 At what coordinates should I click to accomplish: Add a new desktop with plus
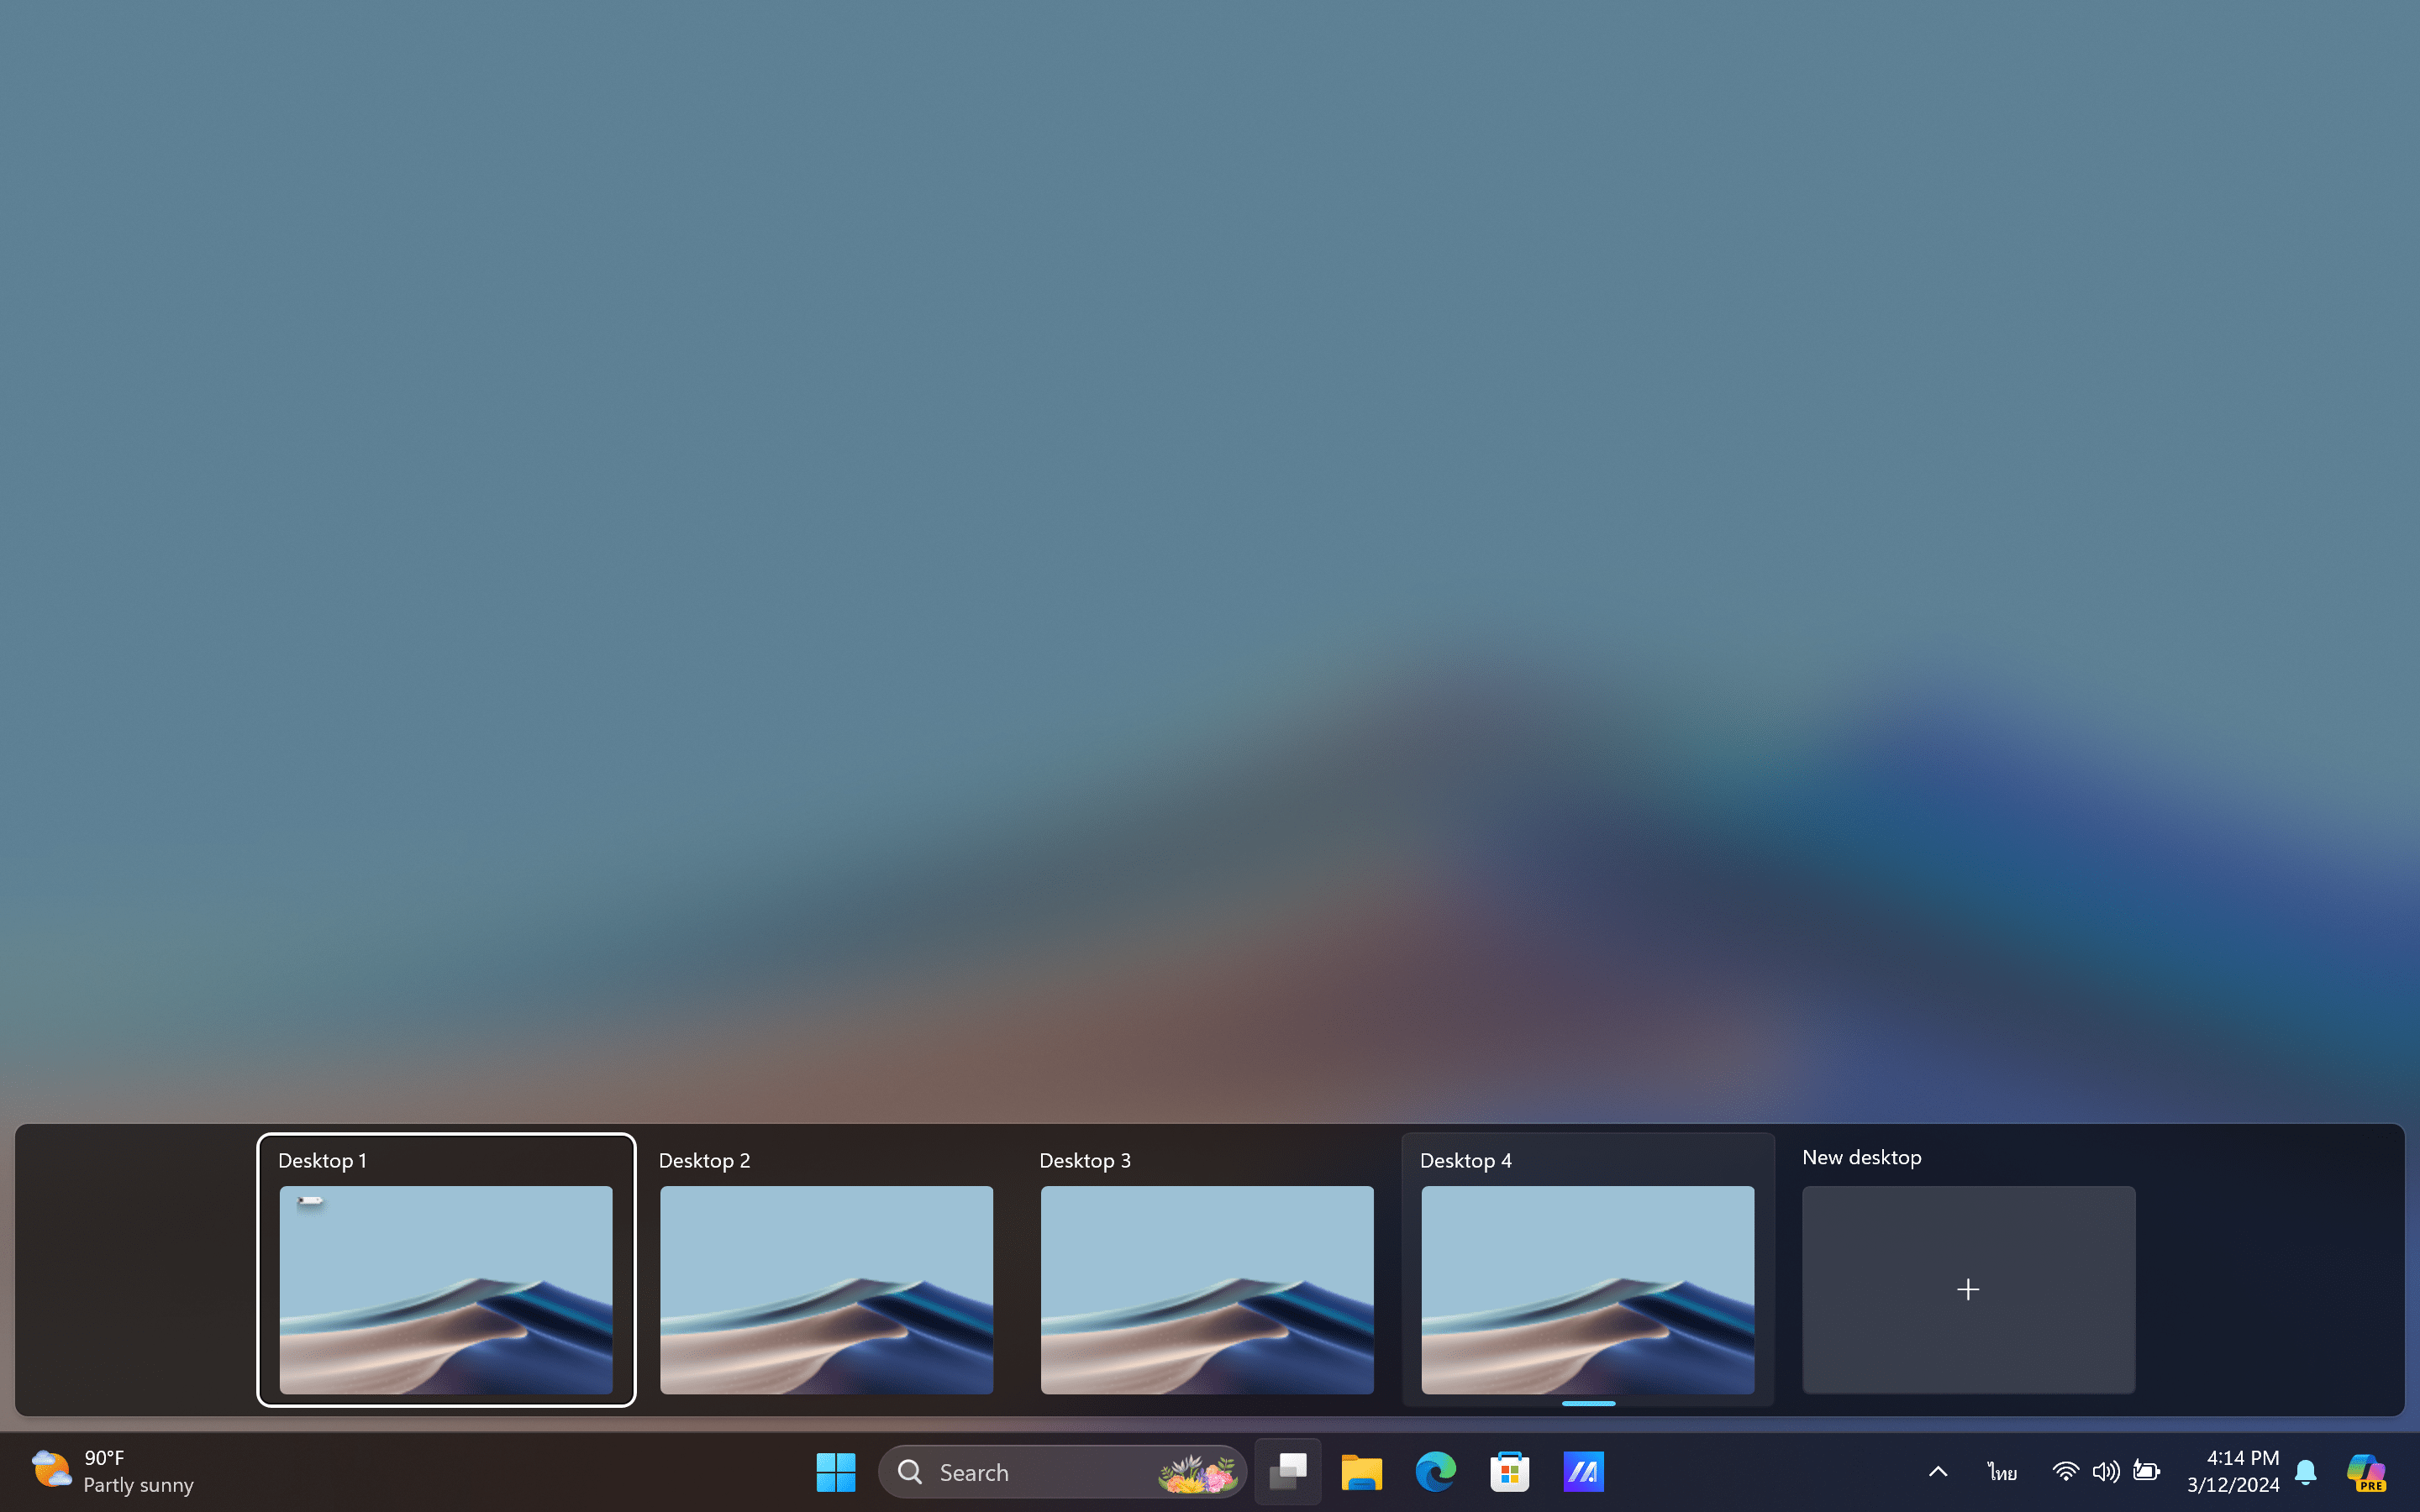[x=1968, y=1289]
